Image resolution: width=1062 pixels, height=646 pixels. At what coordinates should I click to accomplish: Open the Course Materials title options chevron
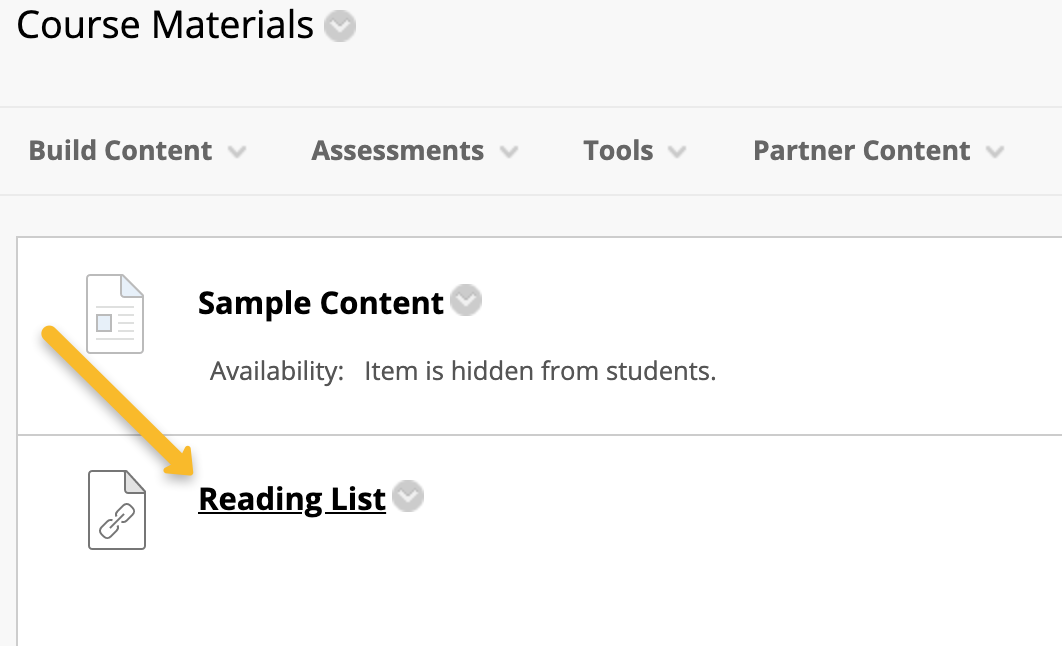pyautogui.click(x=340, y=27)
